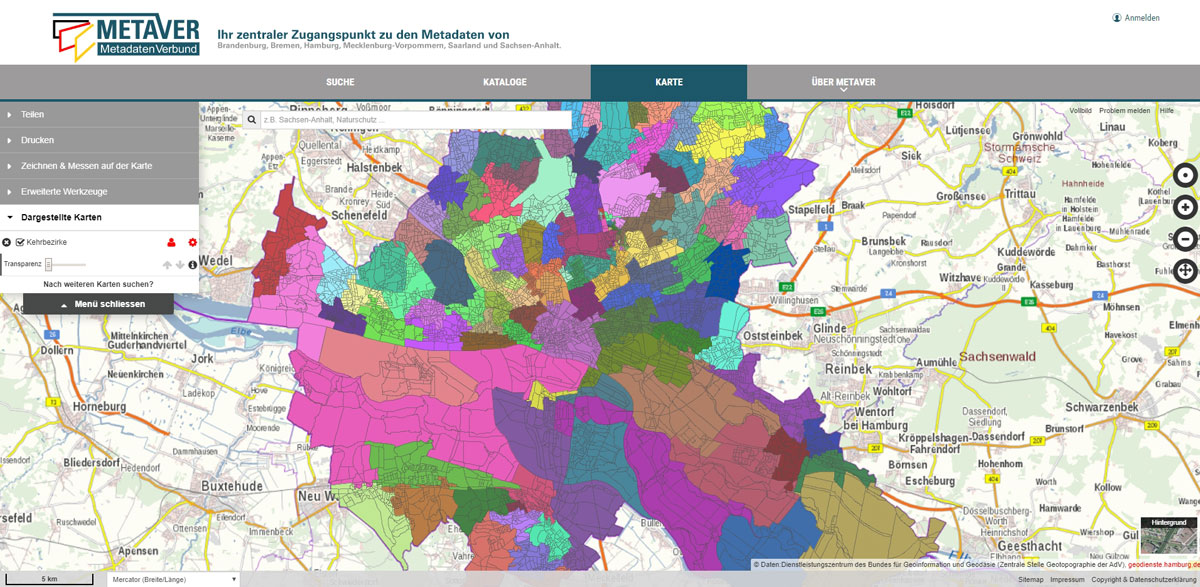Switch to the SUCHE tab
Viewport: 1200px width, 587px height.
pyautogui.click(x=340, y=82)
